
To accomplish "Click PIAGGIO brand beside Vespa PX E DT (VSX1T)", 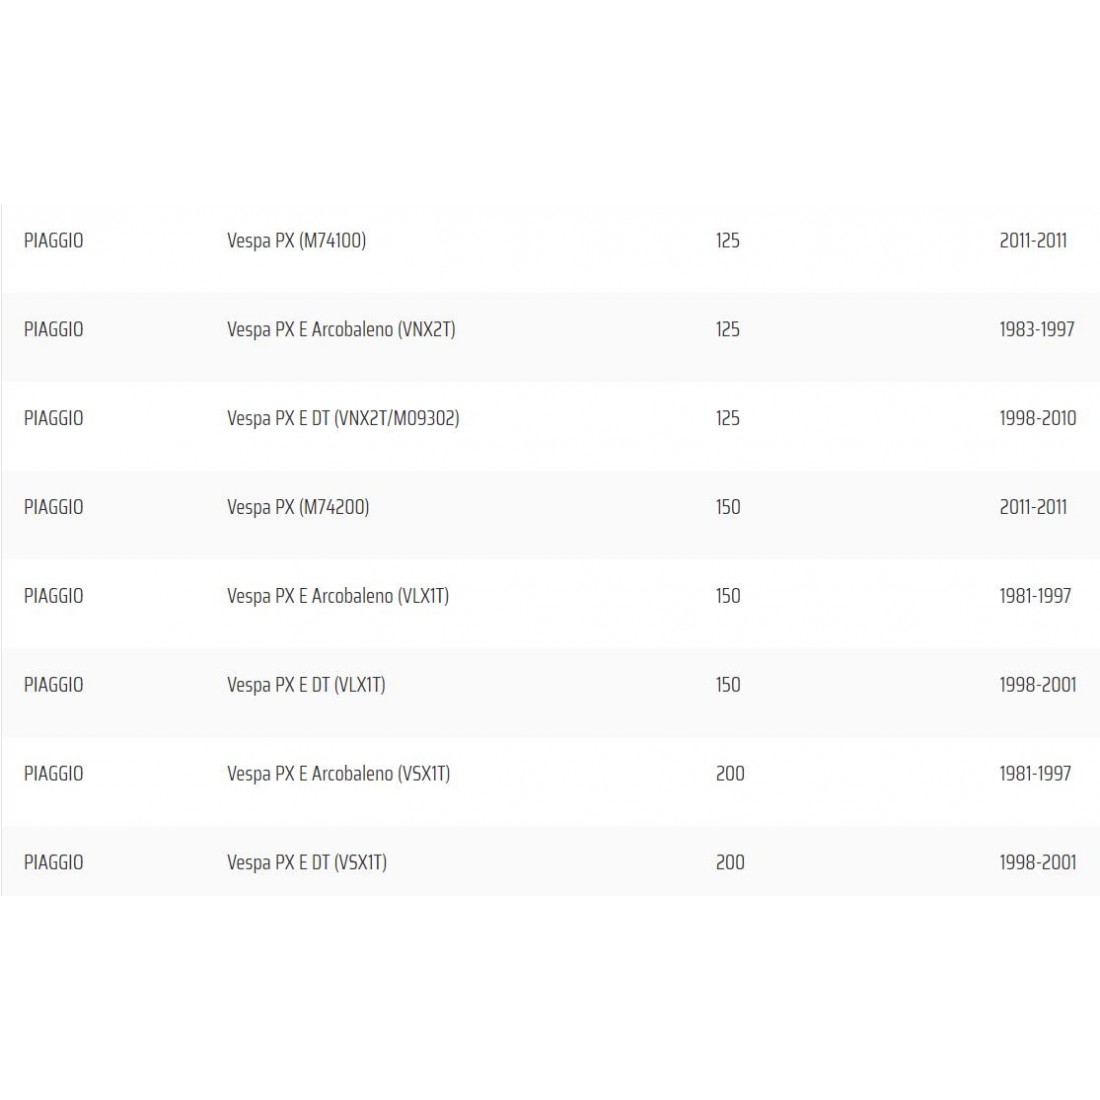I will point(54,863).
